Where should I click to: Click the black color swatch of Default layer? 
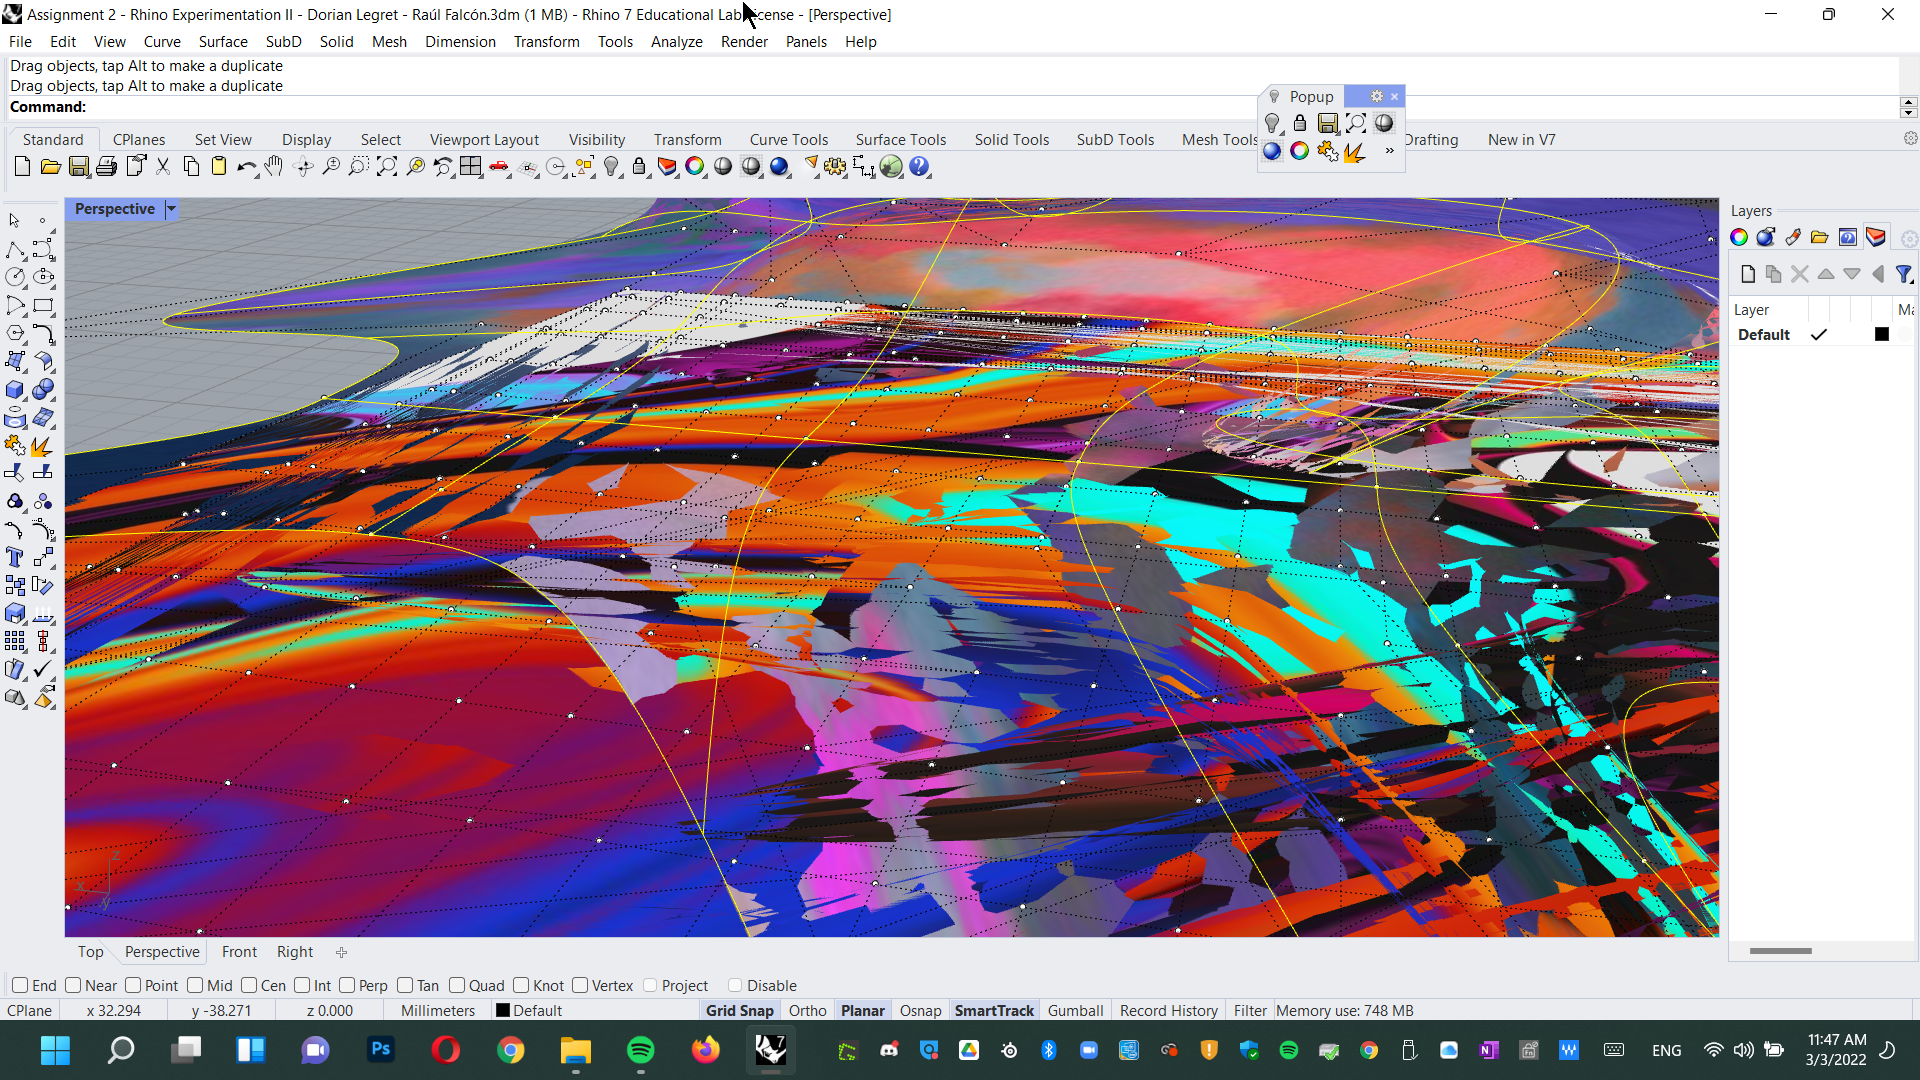(1881, 334)
